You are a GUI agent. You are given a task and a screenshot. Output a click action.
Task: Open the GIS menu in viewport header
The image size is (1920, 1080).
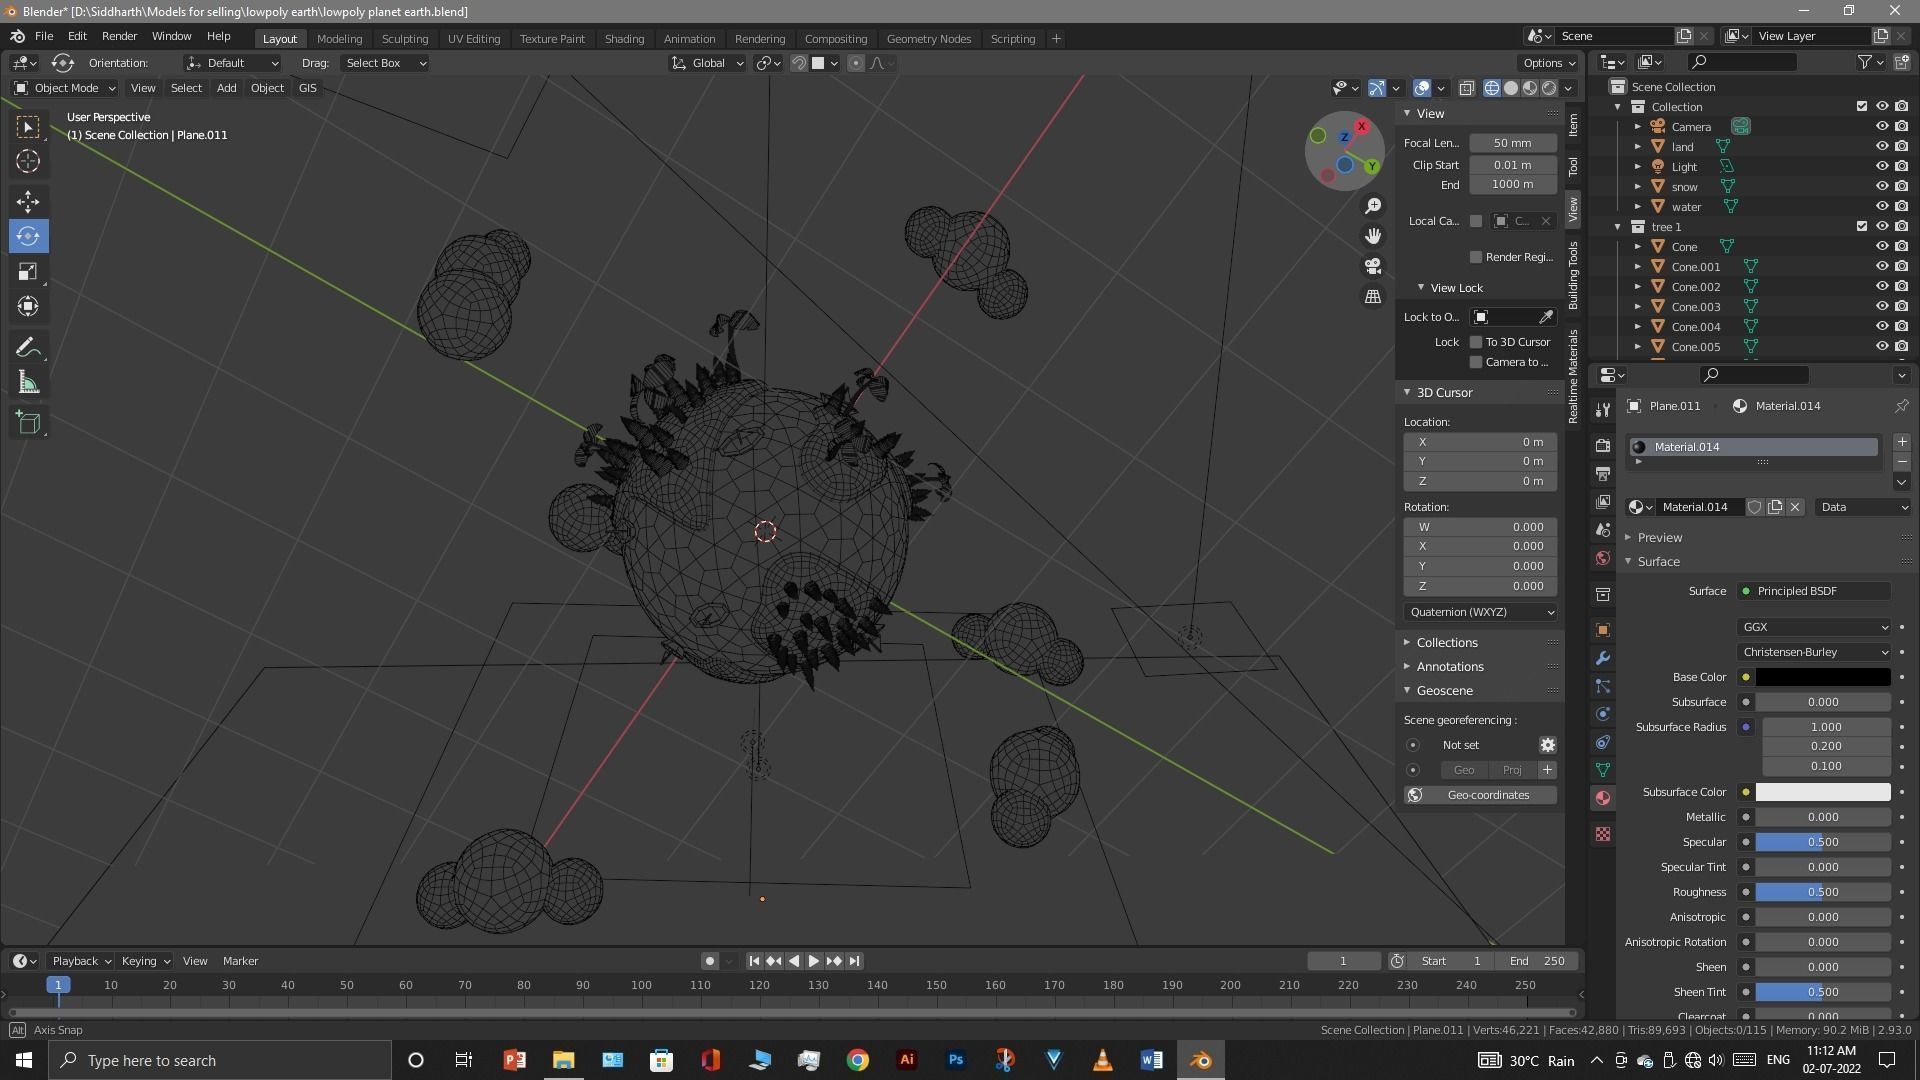307,88
